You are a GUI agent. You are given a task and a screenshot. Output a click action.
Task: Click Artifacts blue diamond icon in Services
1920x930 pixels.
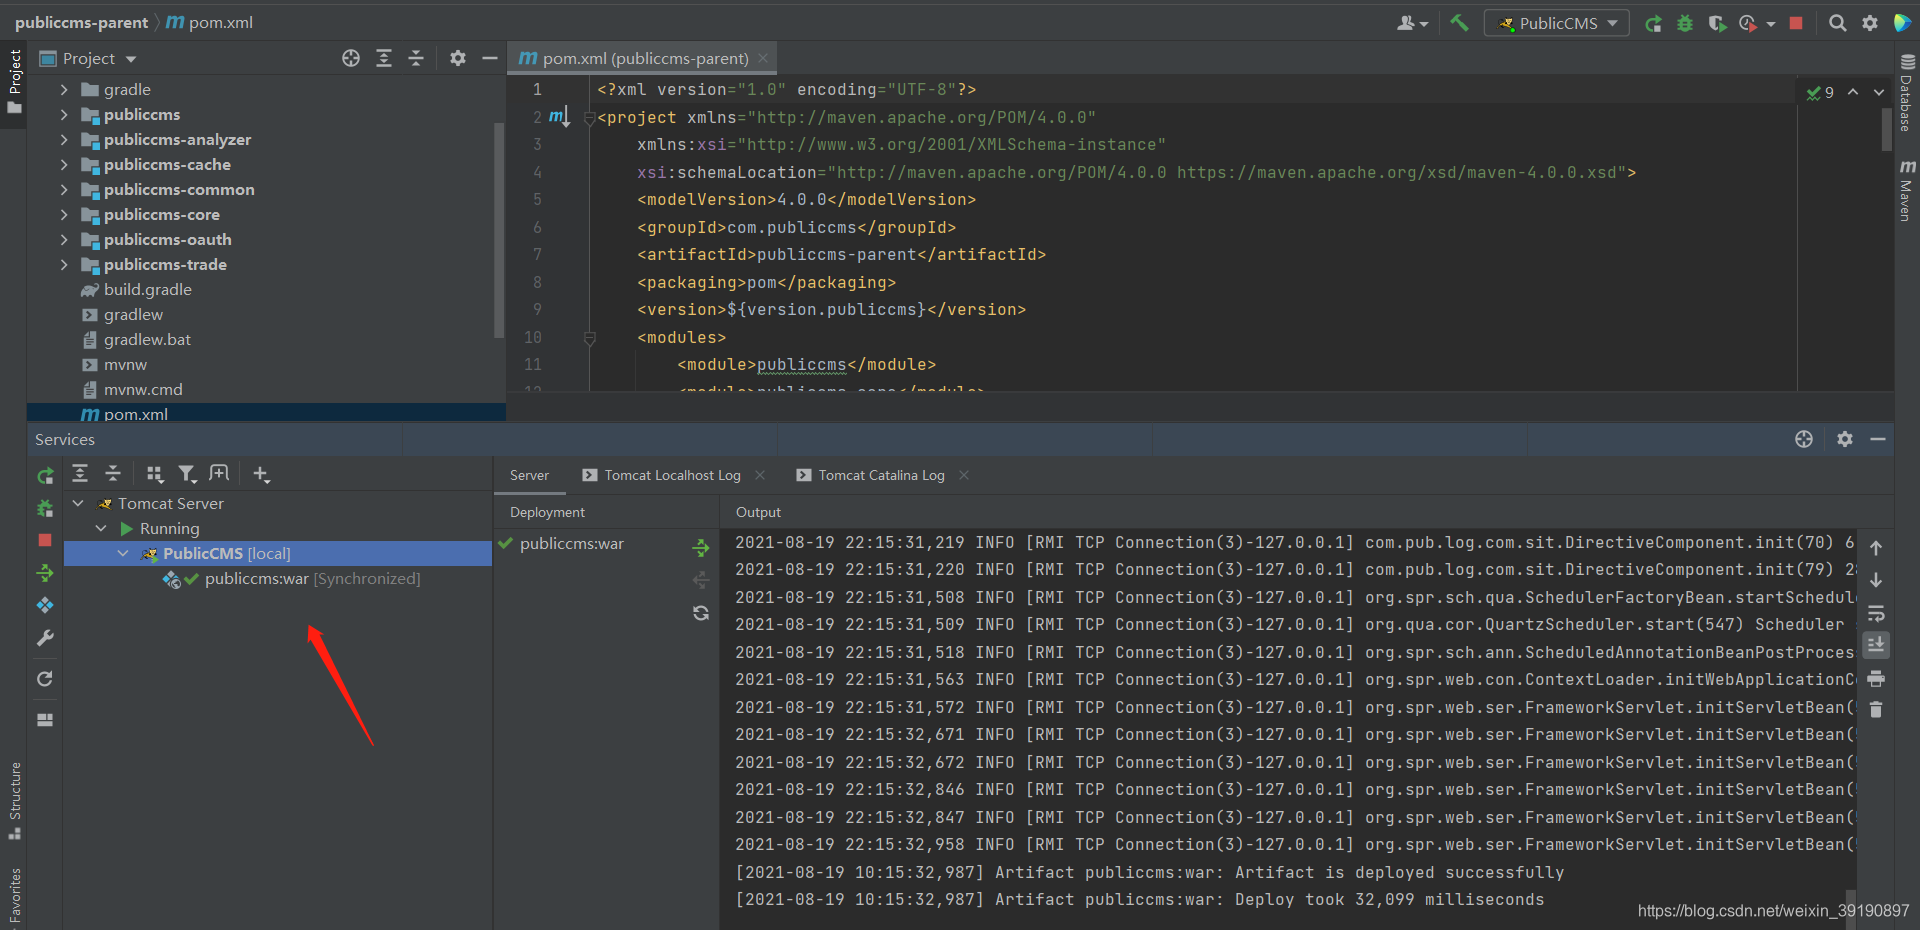pyautogui.click(x=45, y=605)
